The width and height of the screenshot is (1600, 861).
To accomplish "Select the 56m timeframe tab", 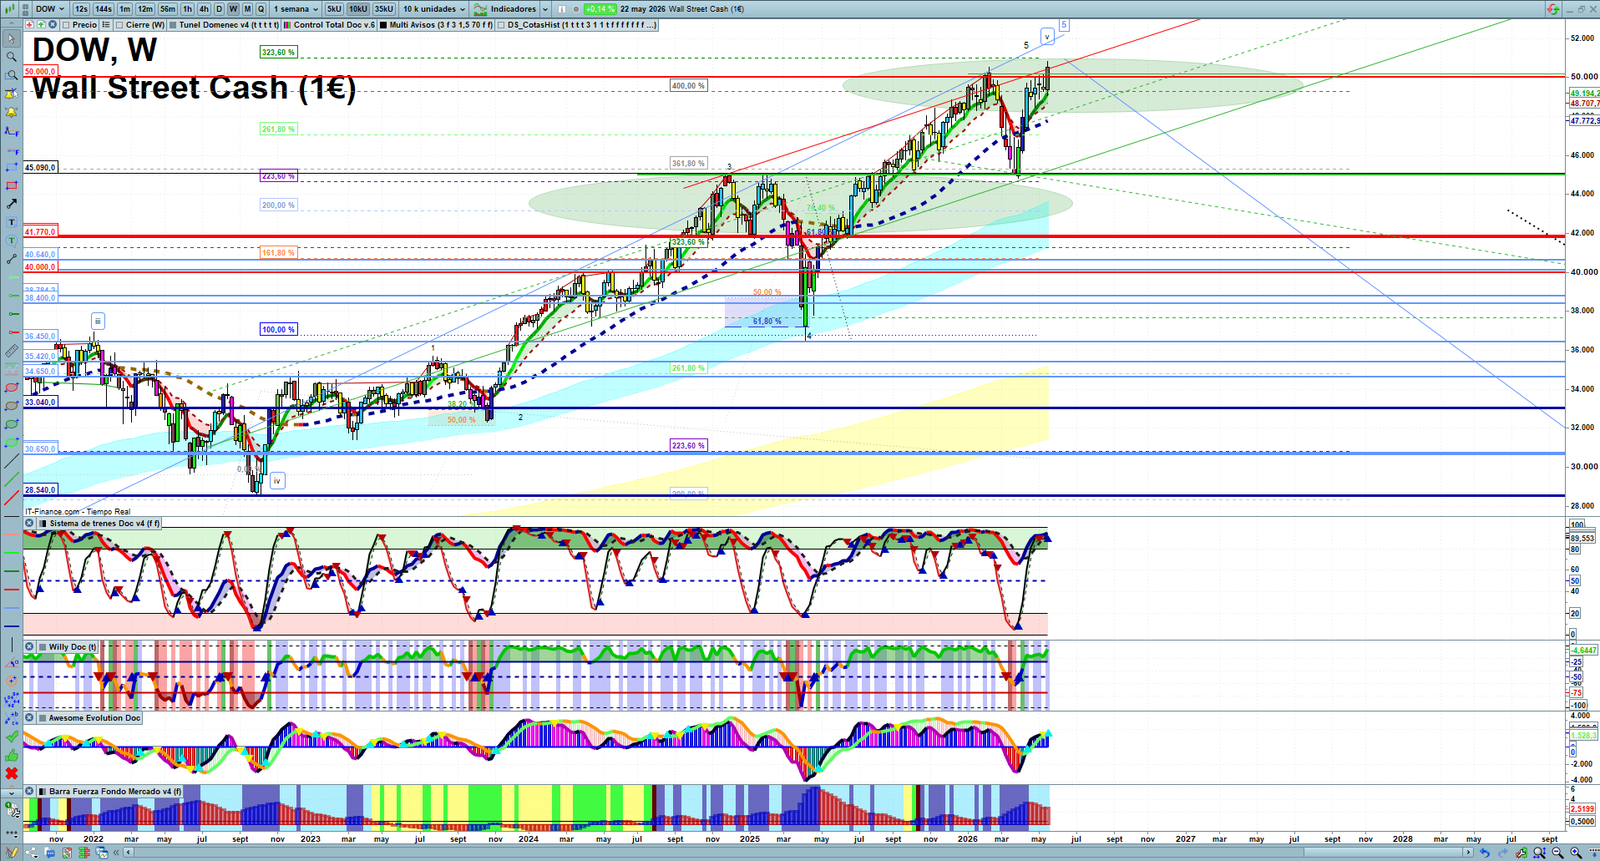I will click(167, 9).
